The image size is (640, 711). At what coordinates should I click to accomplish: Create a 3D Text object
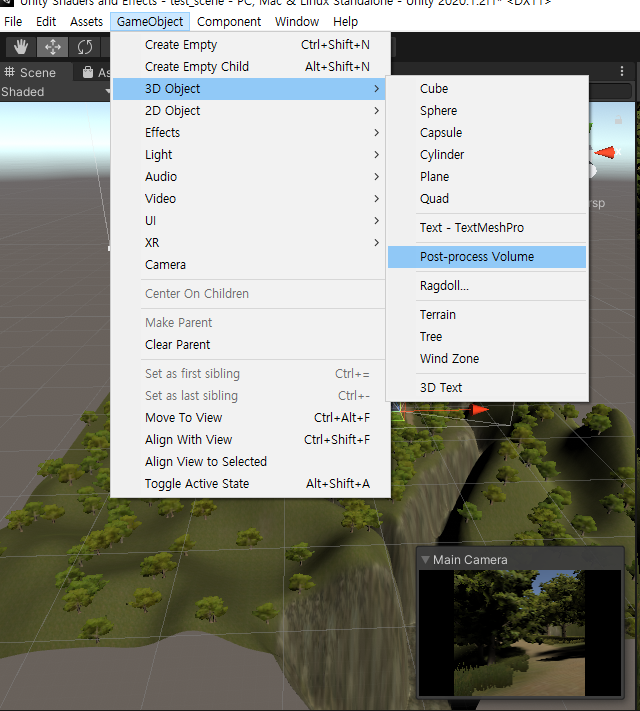click(x=487, y=388)
